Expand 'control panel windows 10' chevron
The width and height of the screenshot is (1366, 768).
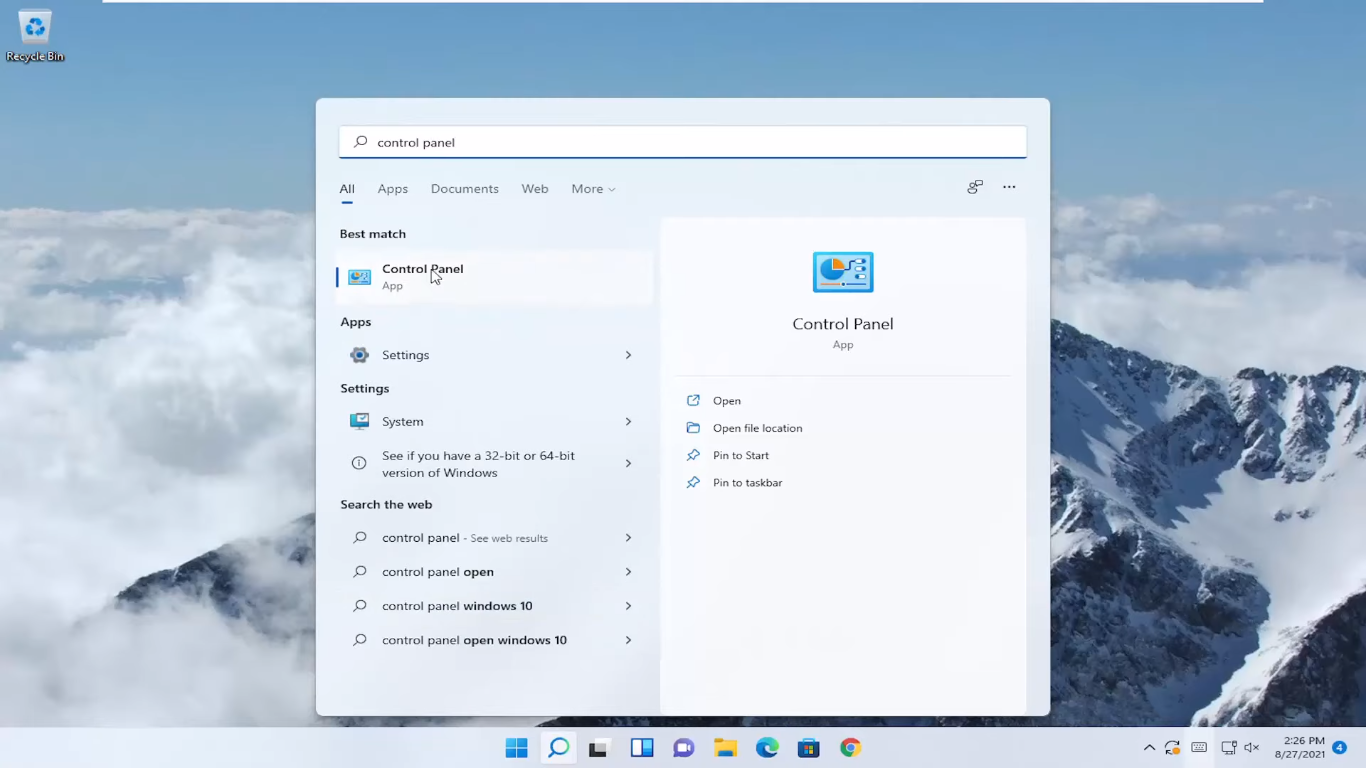click(628, 606)
